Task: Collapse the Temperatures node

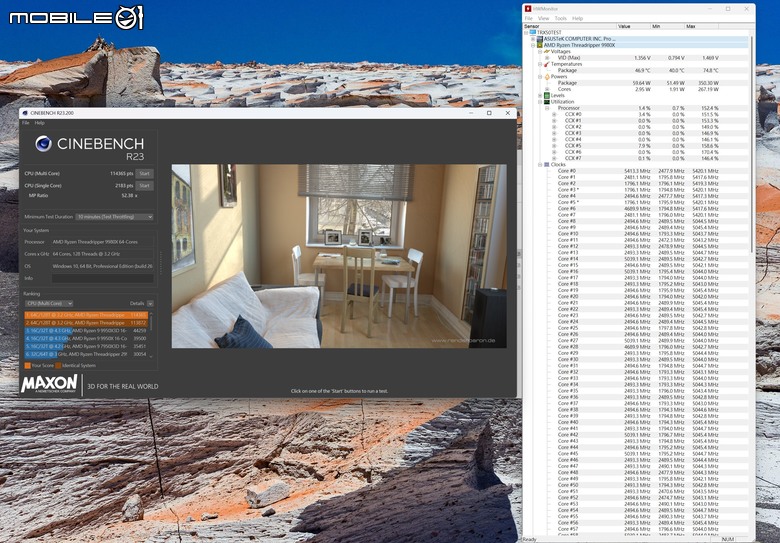Action: 540,64
